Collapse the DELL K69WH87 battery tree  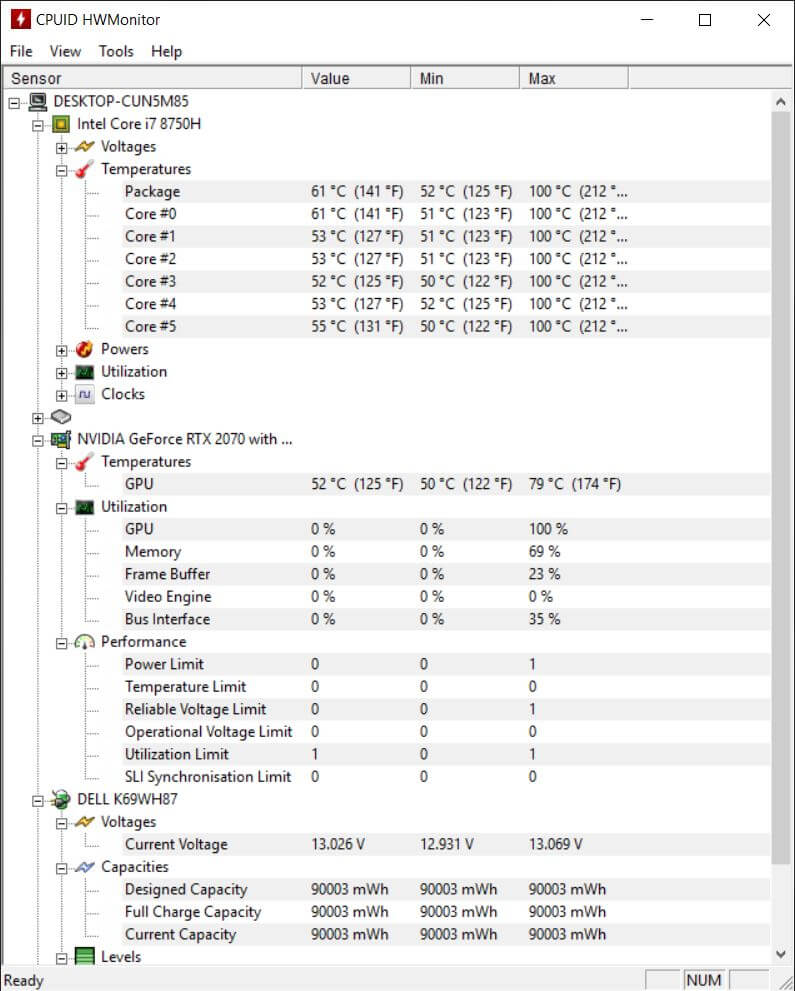[x=38, y=801]
